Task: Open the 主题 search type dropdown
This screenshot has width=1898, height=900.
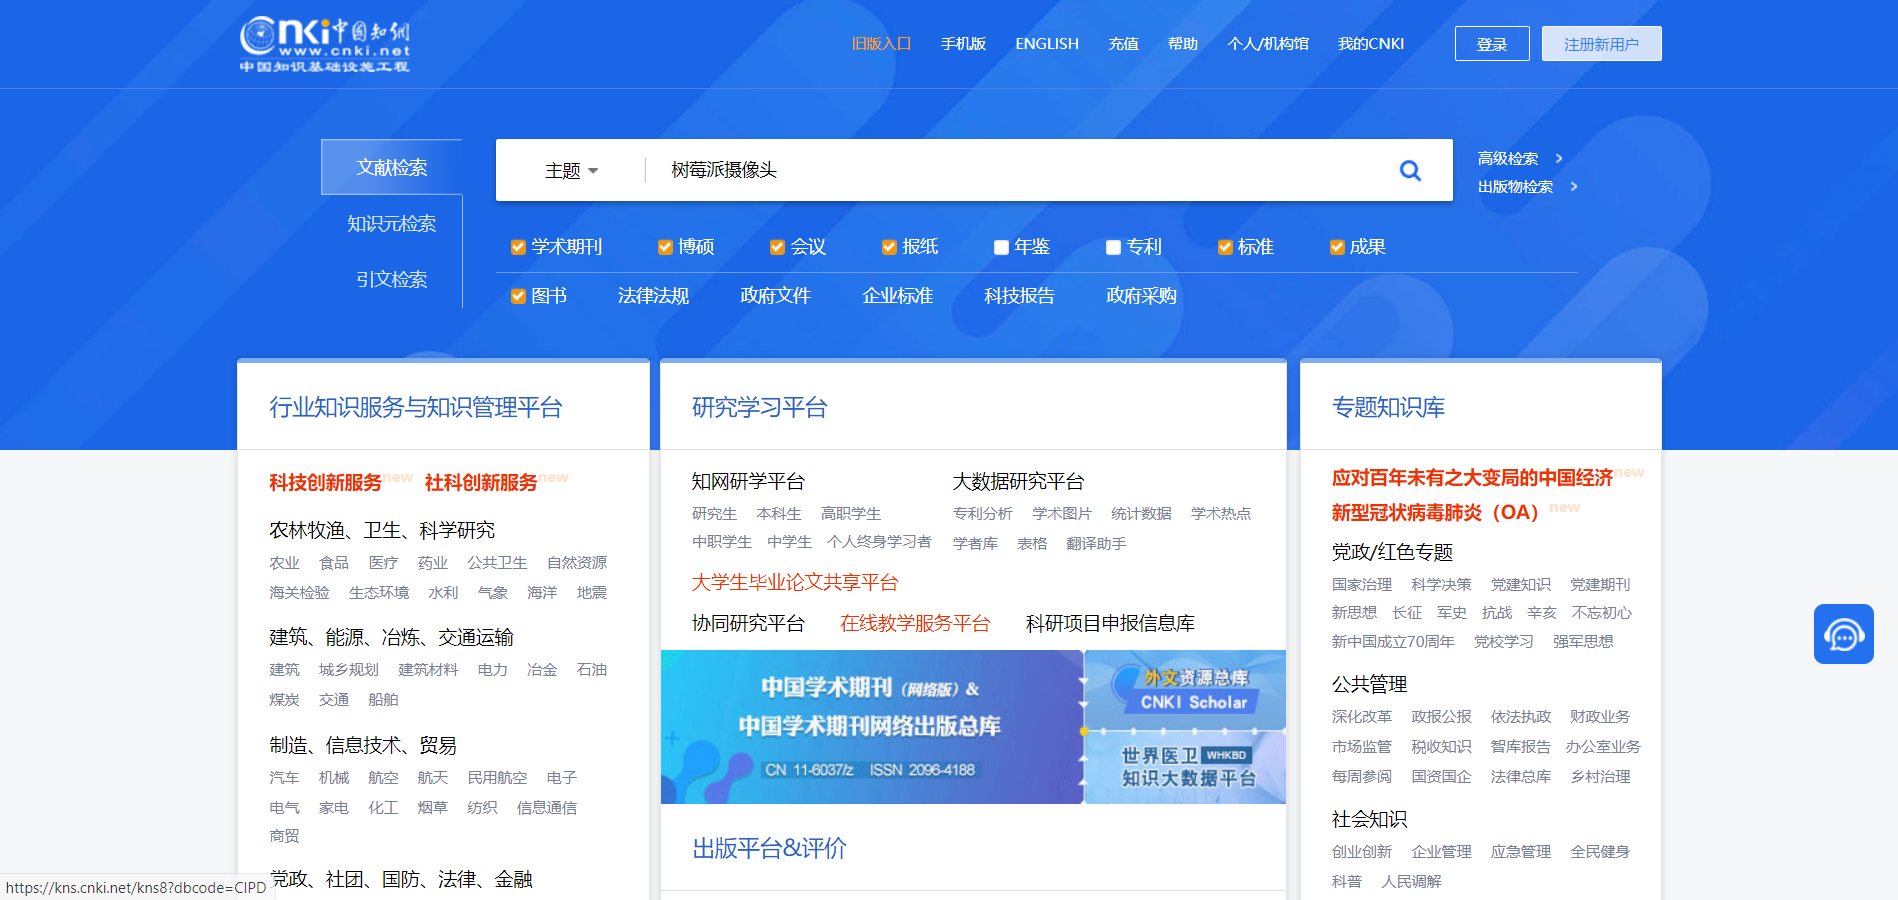Action: click(570, 170)
